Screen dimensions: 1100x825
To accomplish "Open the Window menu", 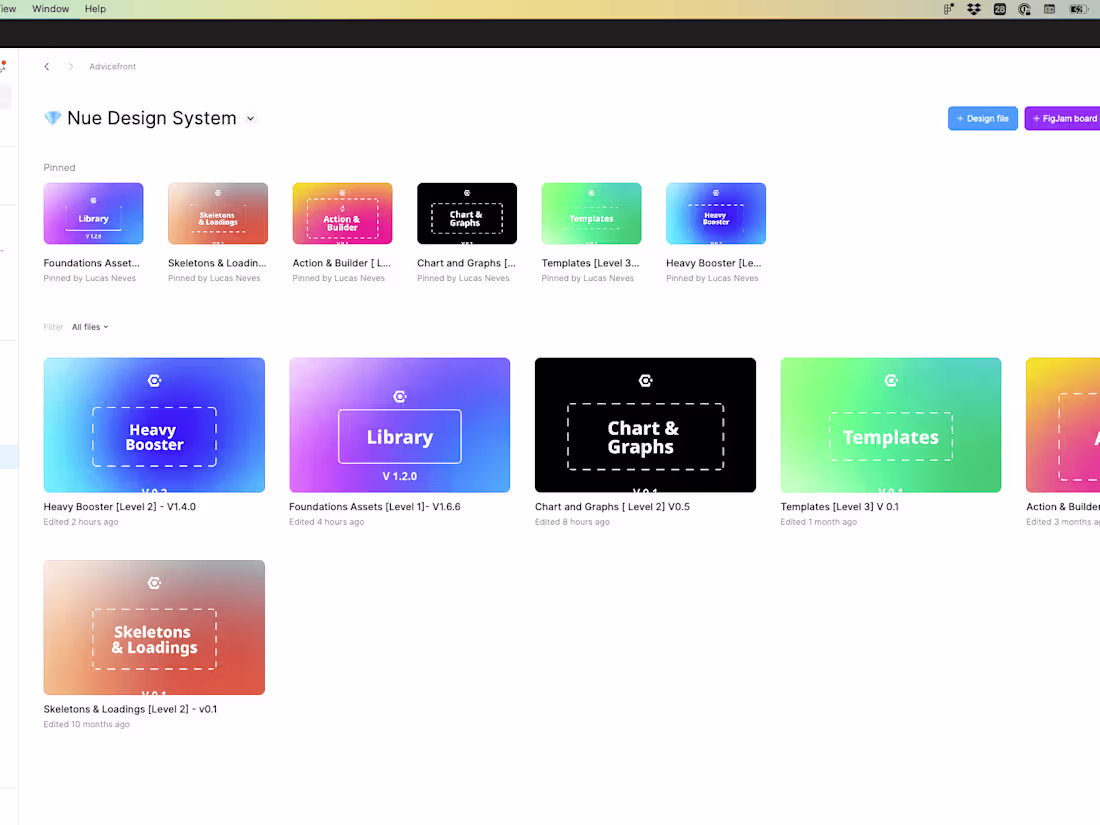I will [x=50, y=8].
